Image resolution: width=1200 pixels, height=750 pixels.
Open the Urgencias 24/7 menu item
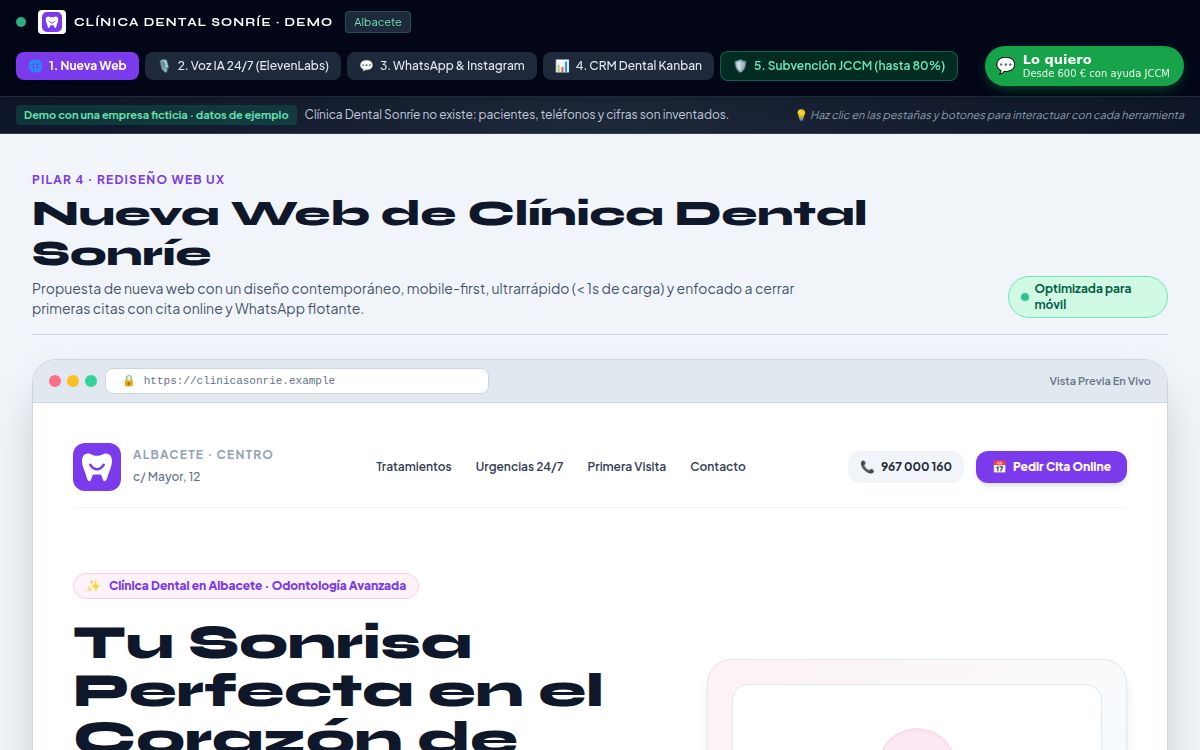tap(519, 467)
